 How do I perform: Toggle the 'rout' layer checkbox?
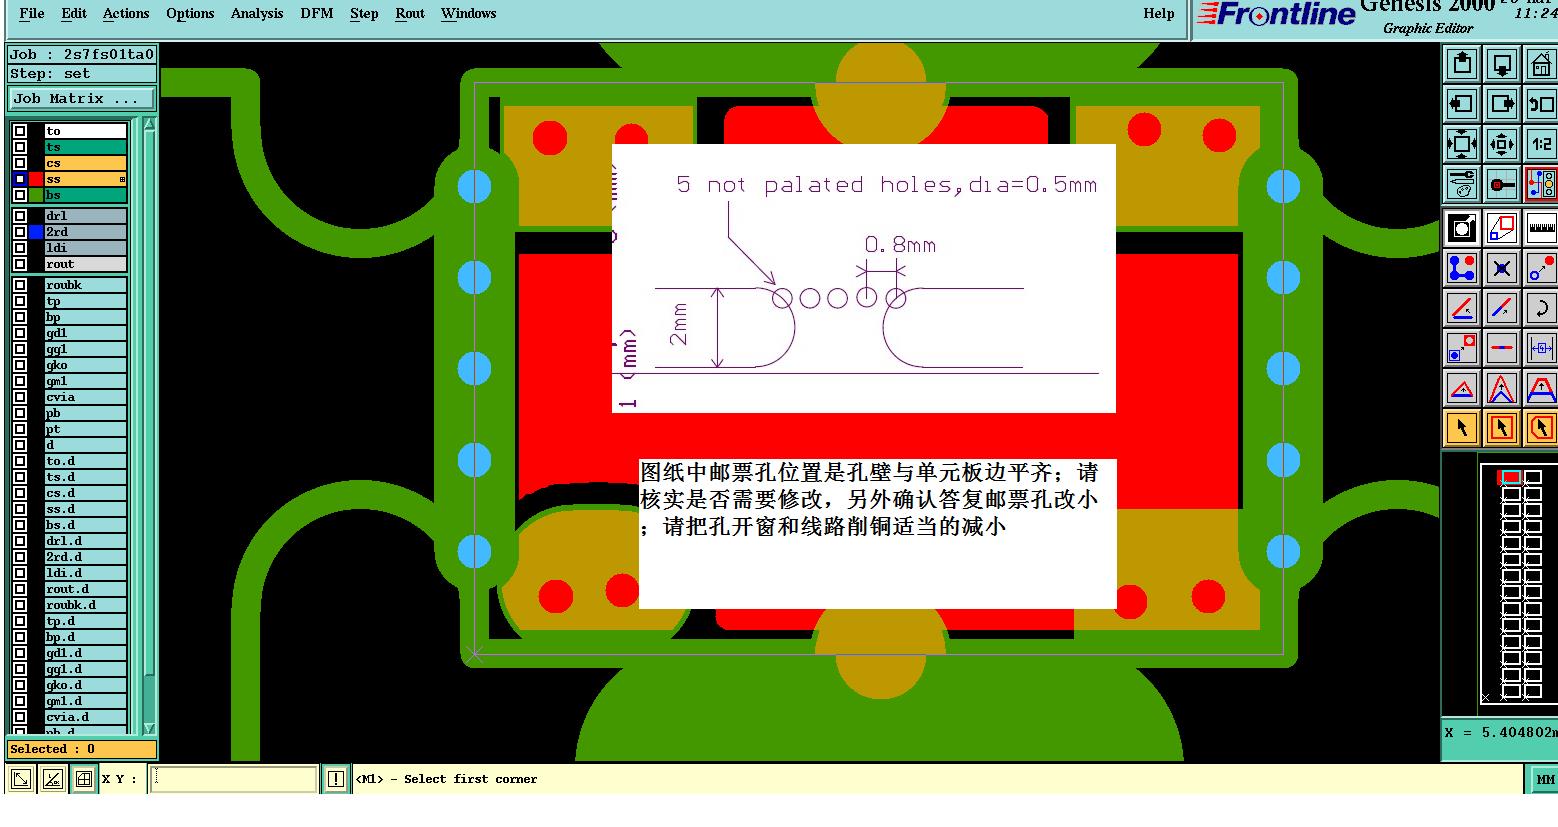(20, 264)
